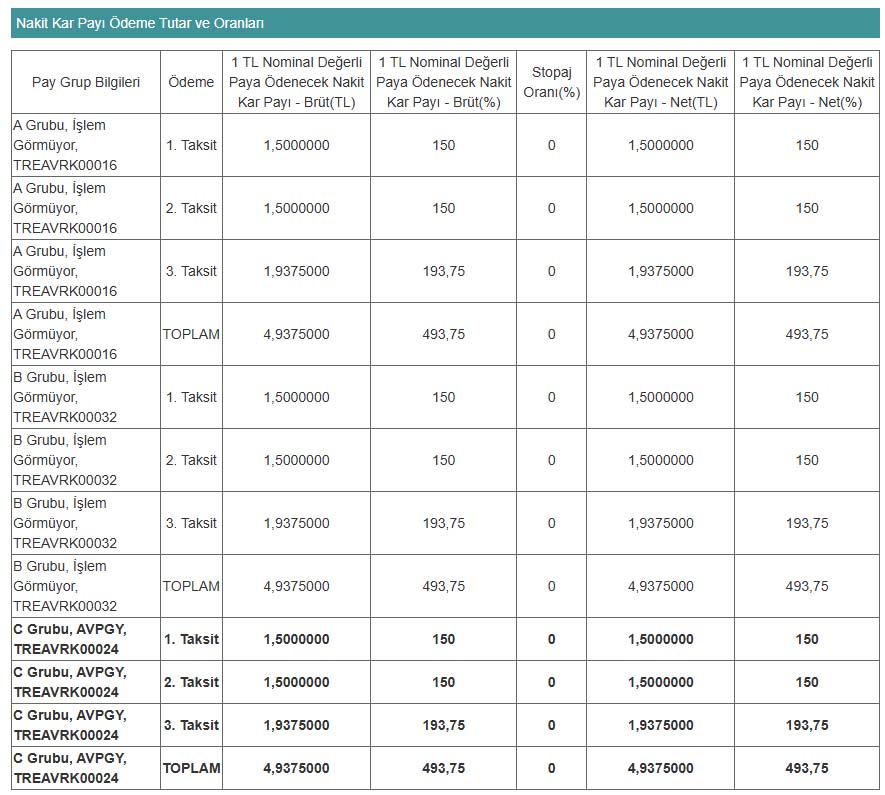885x795 pixels.
Task: Click the 'Nakit Kar Payı Ödeme Tutar ve Oranları' header
Action: tap(445, 23)
